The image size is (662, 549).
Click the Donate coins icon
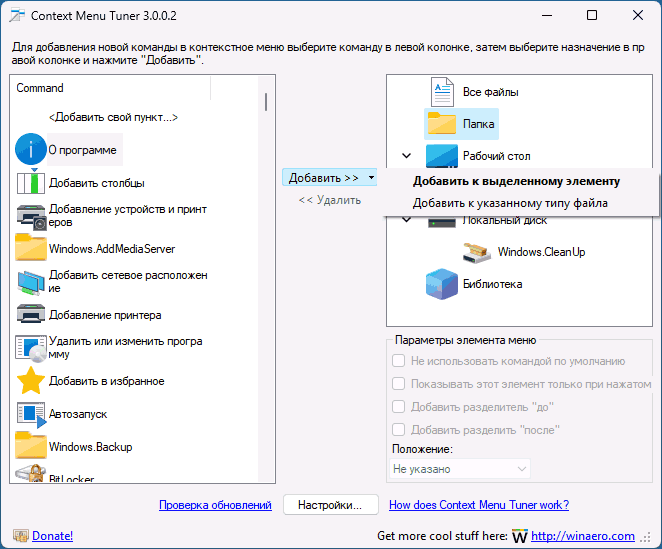click(x=21, y=535)
